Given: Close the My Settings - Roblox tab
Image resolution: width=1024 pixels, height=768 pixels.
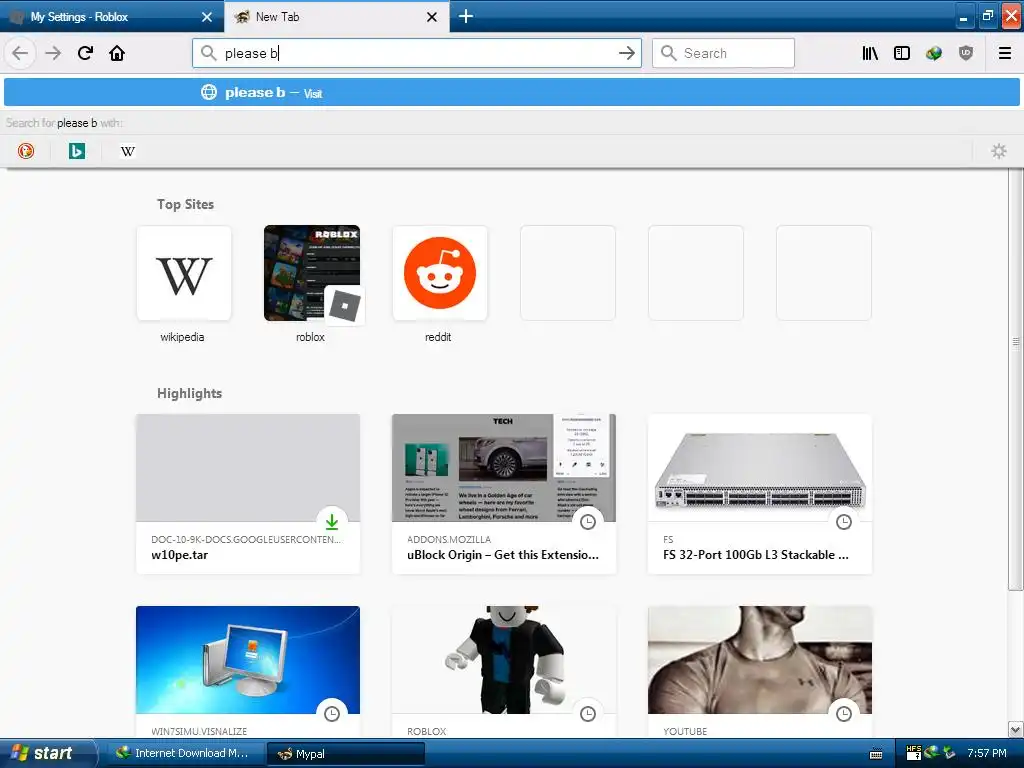Looking at the screenshot, I should tap(207, 17).
